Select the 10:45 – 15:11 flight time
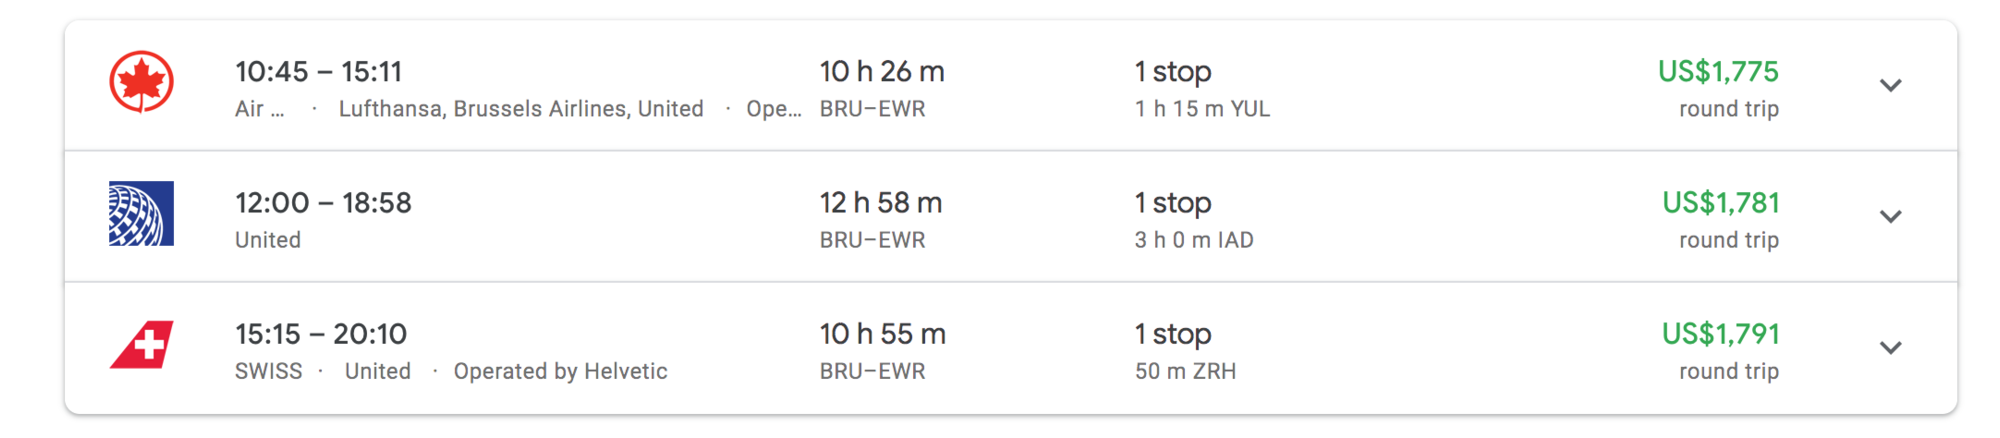Screen dimensions: 2000x438 [318, 72]
